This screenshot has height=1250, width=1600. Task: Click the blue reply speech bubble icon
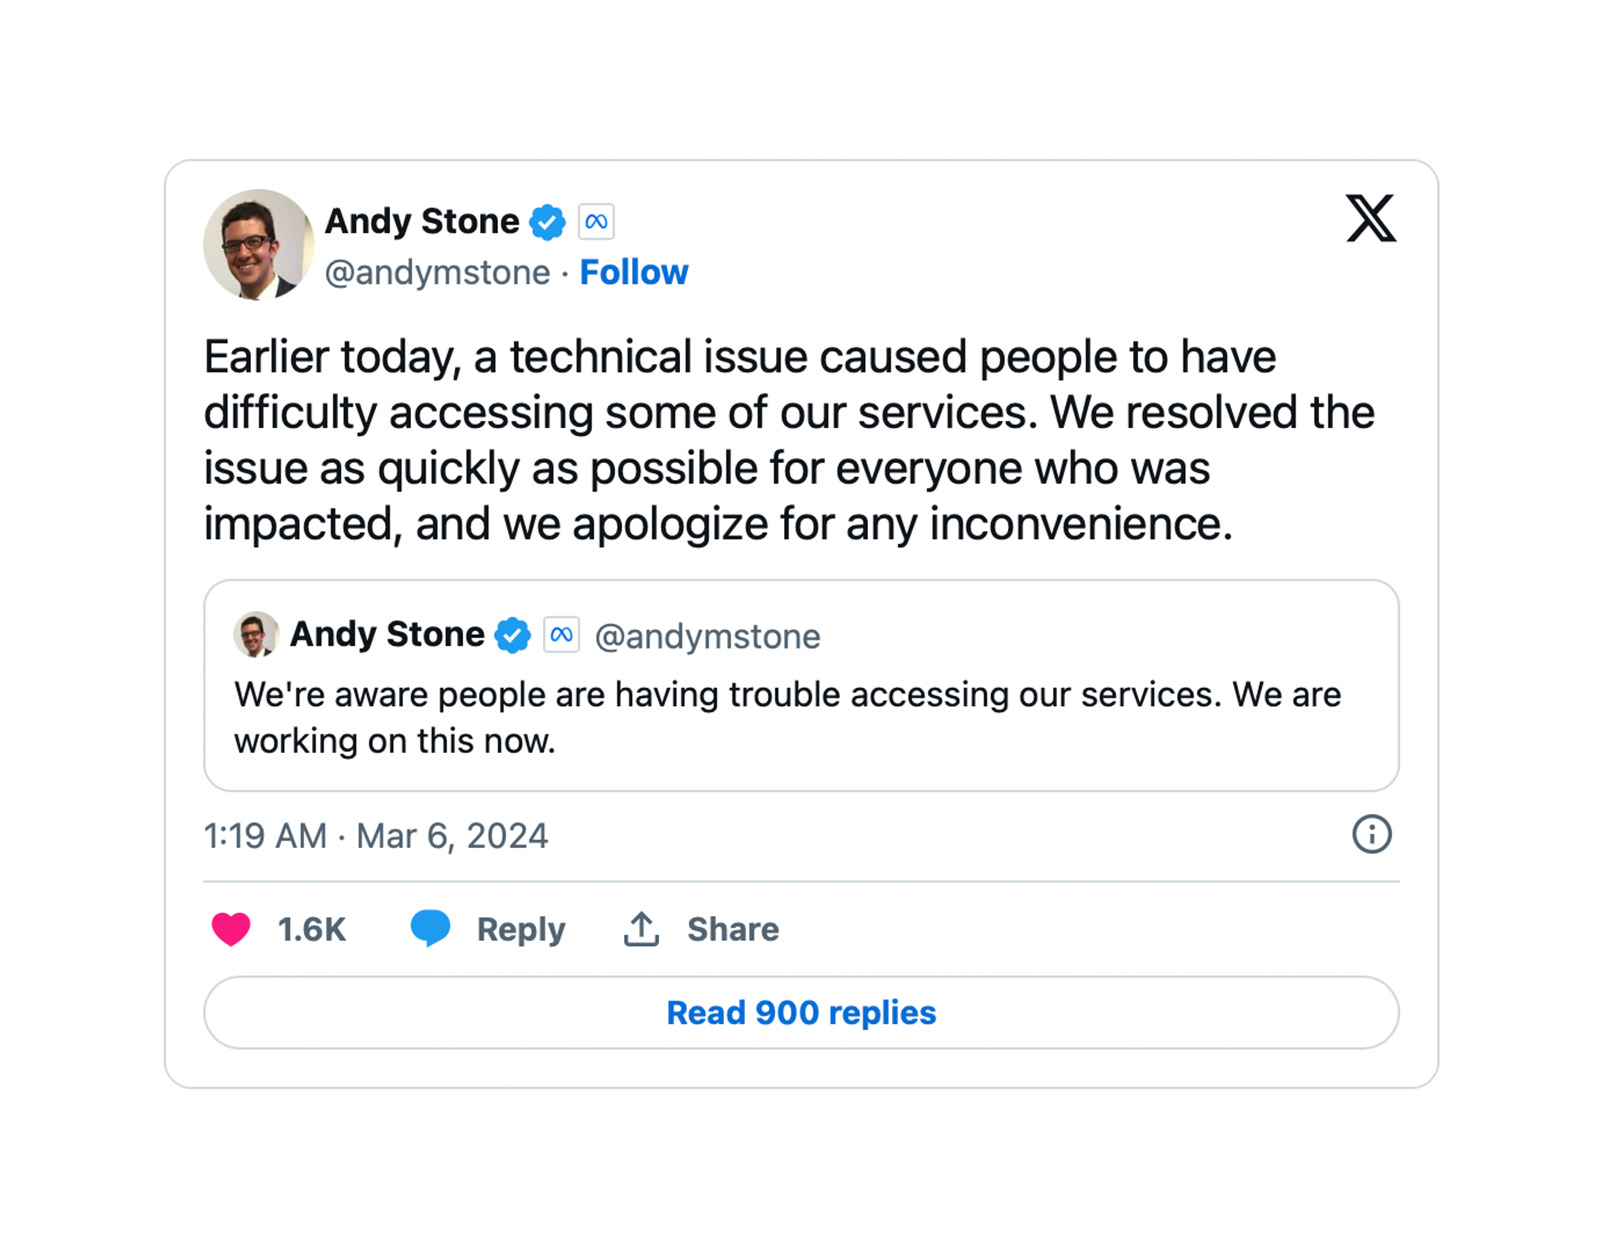click(x=430, y=928)
